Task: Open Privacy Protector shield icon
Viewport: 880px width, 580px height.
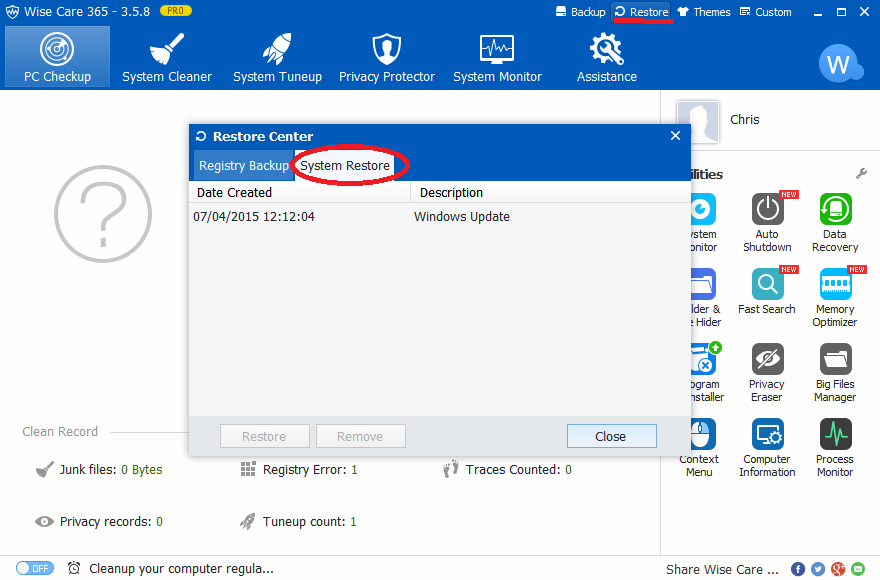Action: [x=387, y=49]
